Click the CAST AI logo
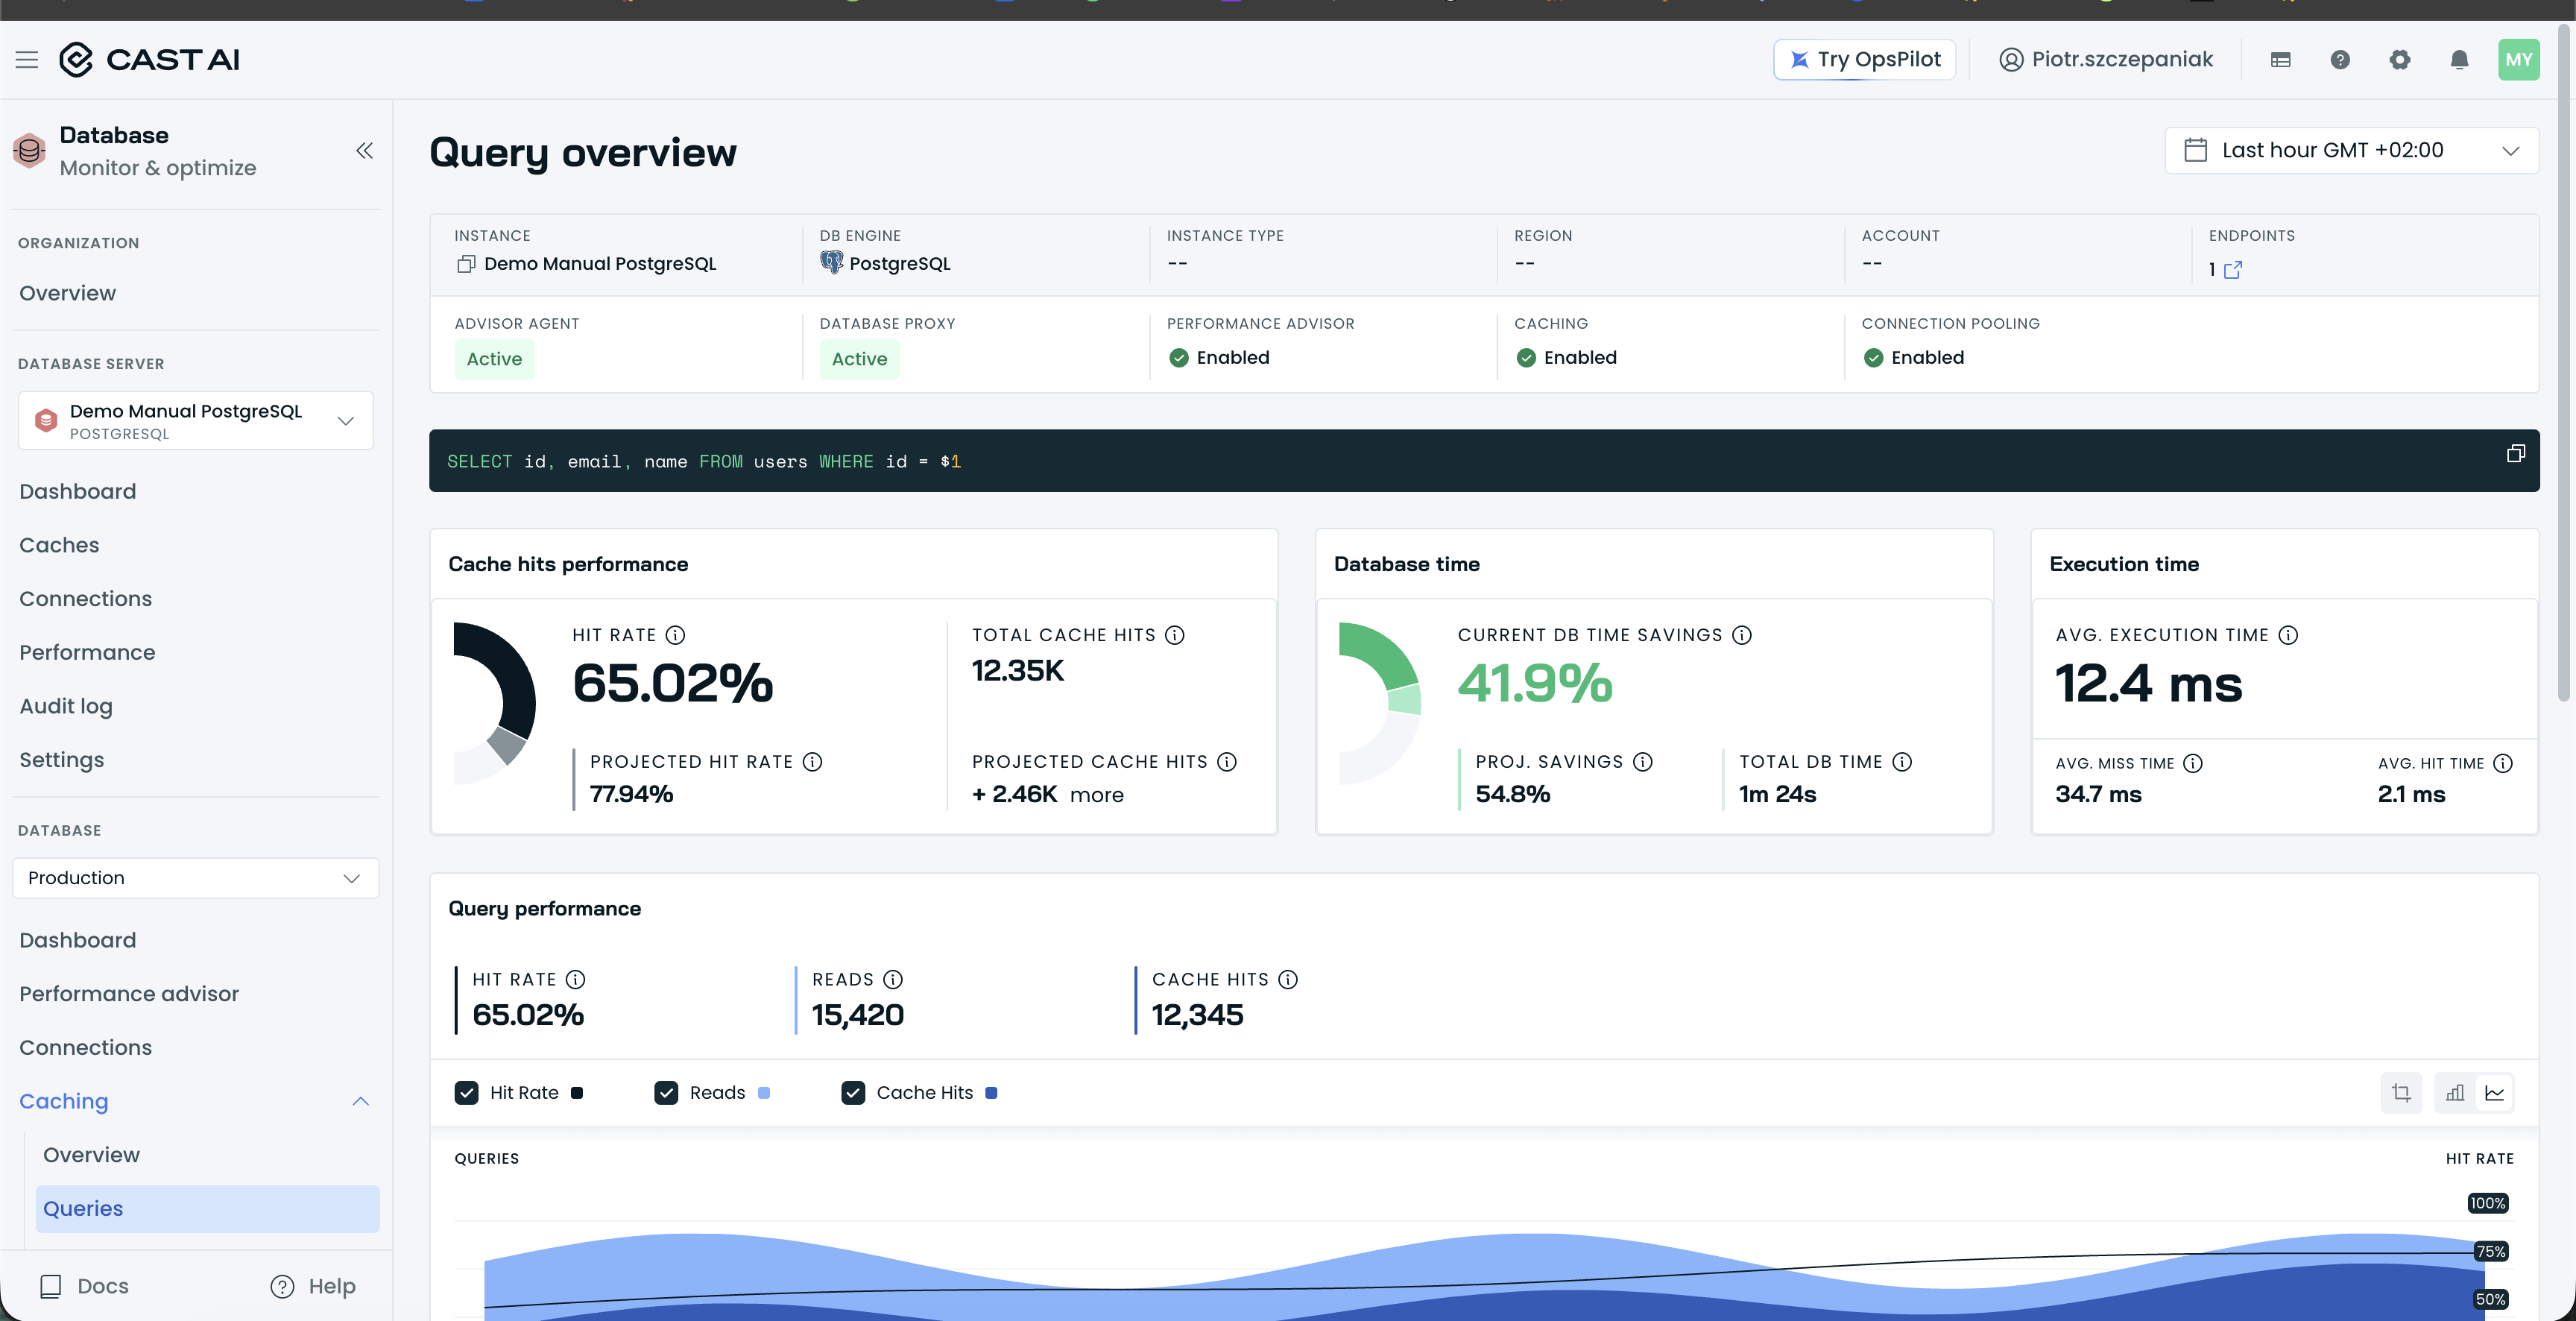This screenshot has width=2576, height=1321. click(x=149, y=59)
